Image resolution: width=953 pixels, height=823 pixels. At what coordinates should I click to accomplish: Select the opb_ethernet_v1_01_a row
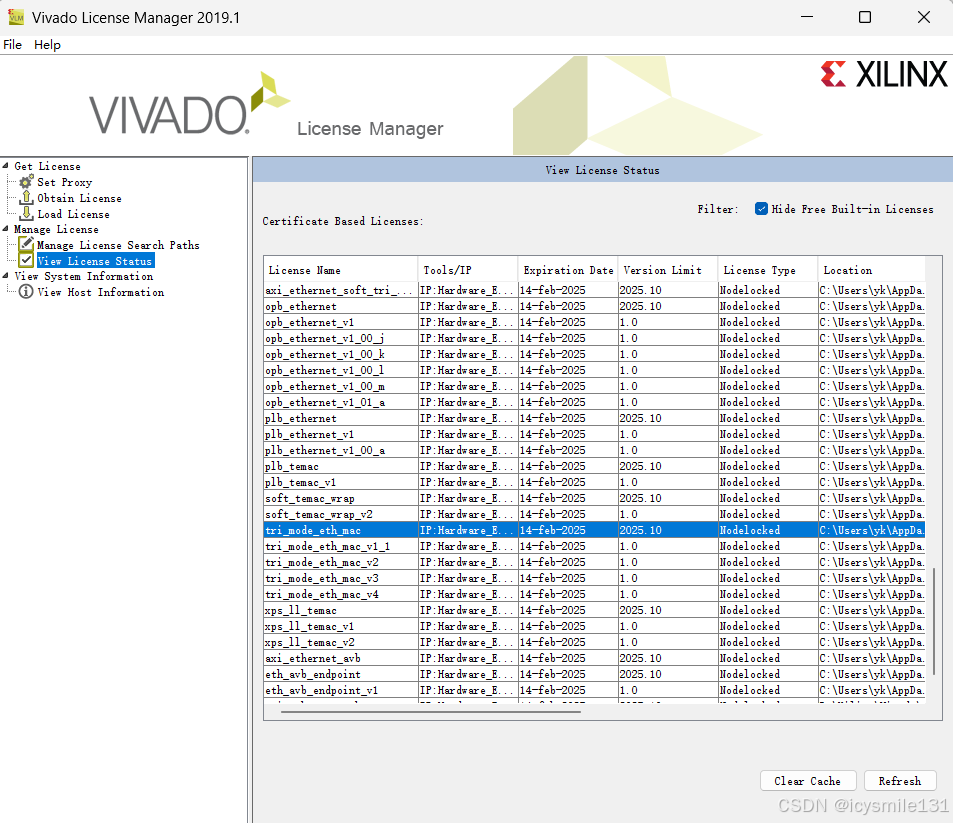[x=594, y=402]
